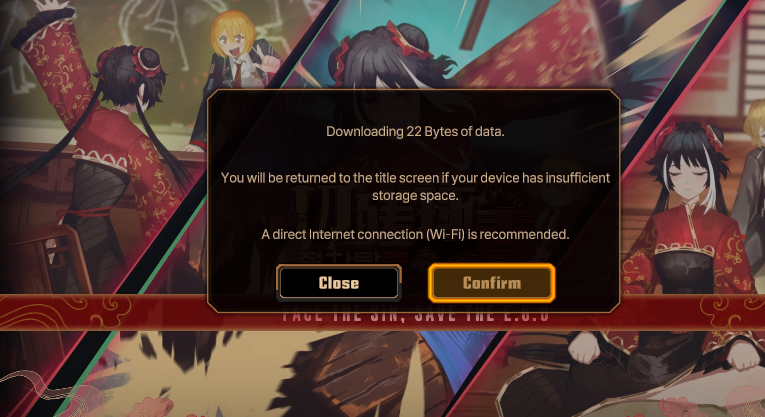The height and width of the screenshot is (417, 765).
Task: Confirm the 22 Bytes data download
Action: (x=491, y=283)
